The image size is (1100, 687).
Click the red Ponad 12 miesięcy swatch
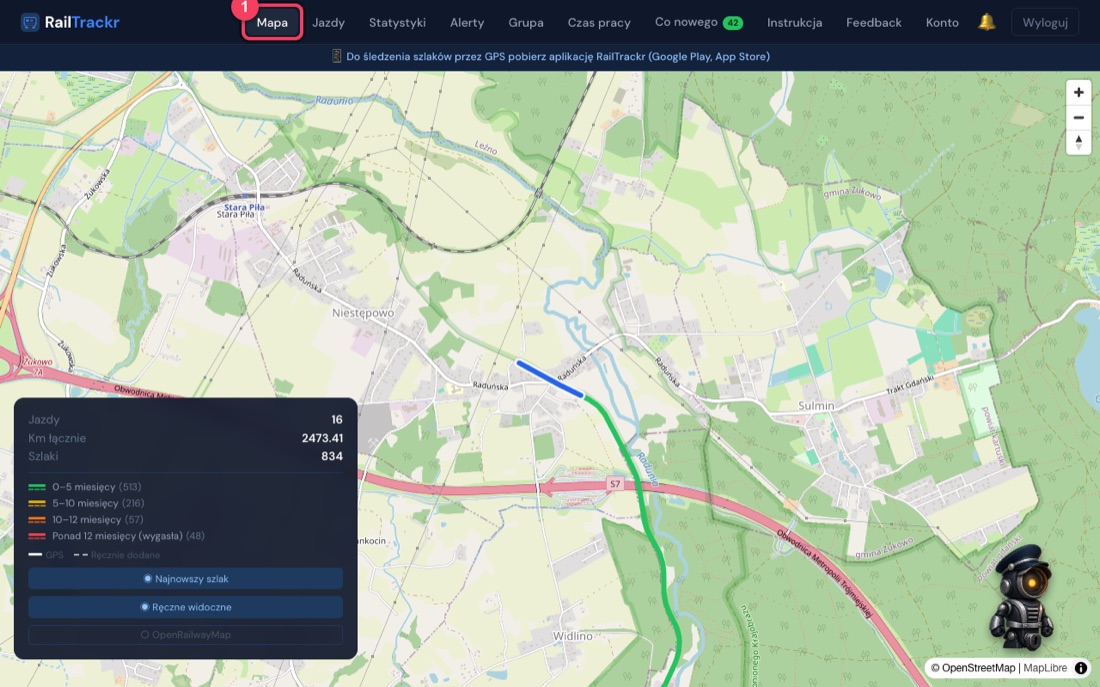[x=36, y=536]
